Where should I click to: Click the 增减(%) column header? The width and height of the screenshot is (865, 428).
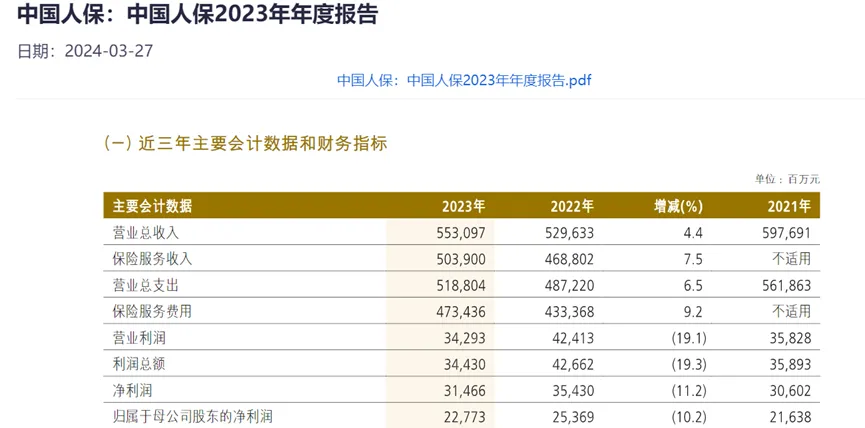679,206
